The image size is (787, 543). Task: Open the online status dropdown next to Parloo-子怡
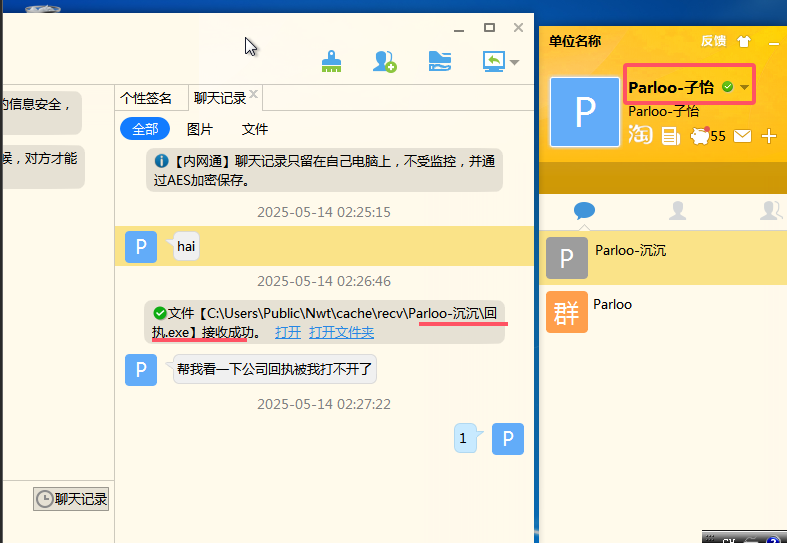[x=744, y=87]
